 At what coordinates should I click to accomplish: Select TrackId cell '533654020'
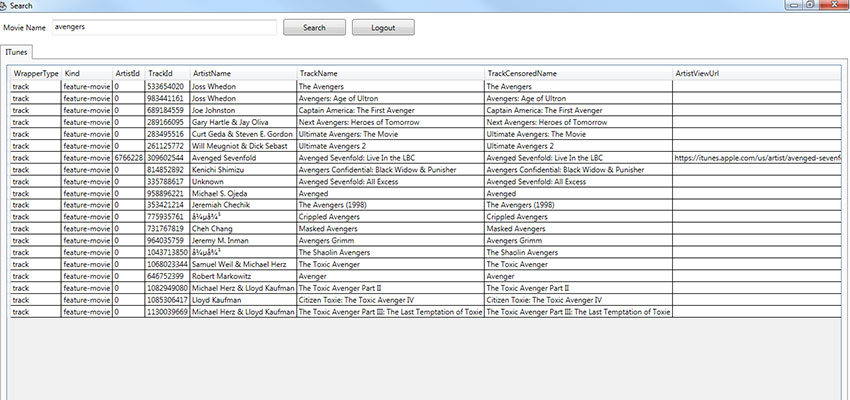click(x=167, y=86)
